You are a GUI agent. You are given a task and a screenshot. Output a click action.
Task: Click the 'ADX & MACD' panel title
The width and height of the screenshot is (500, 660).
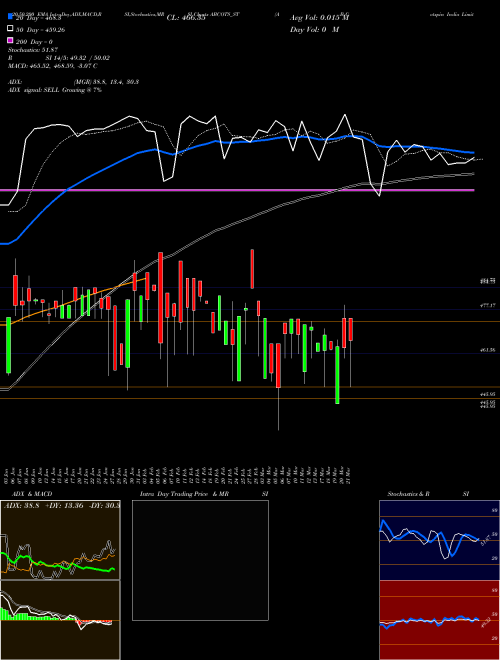coord(32,494)
